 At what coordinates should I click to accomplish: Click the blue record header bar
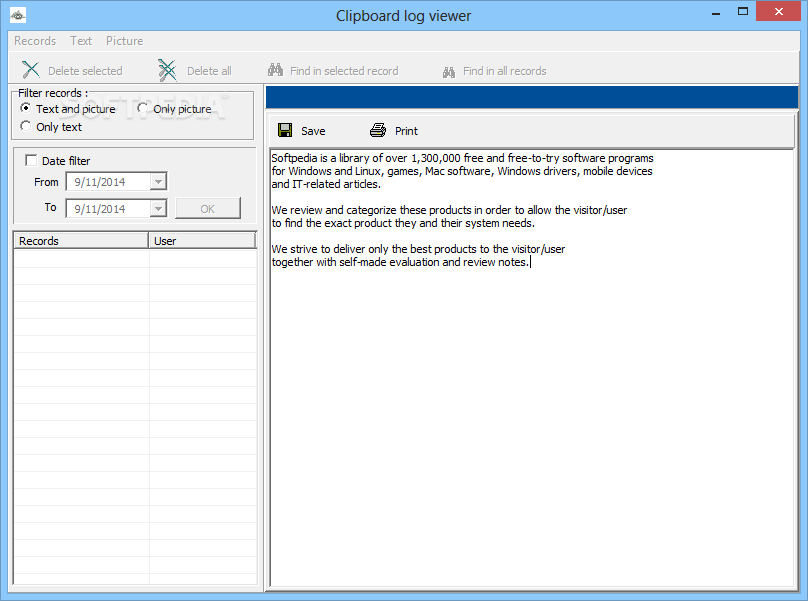pyautogui.click(x=532, y=97)
